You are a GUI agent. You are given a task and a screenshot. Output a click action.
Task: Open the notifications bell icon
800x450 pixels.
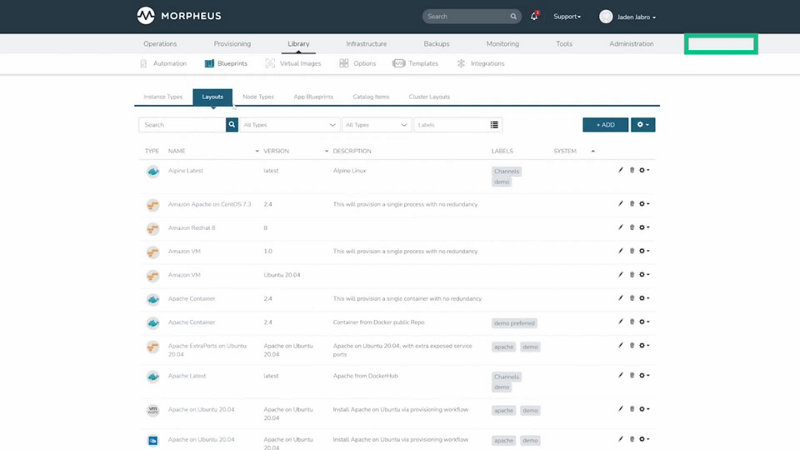[534, 16]
